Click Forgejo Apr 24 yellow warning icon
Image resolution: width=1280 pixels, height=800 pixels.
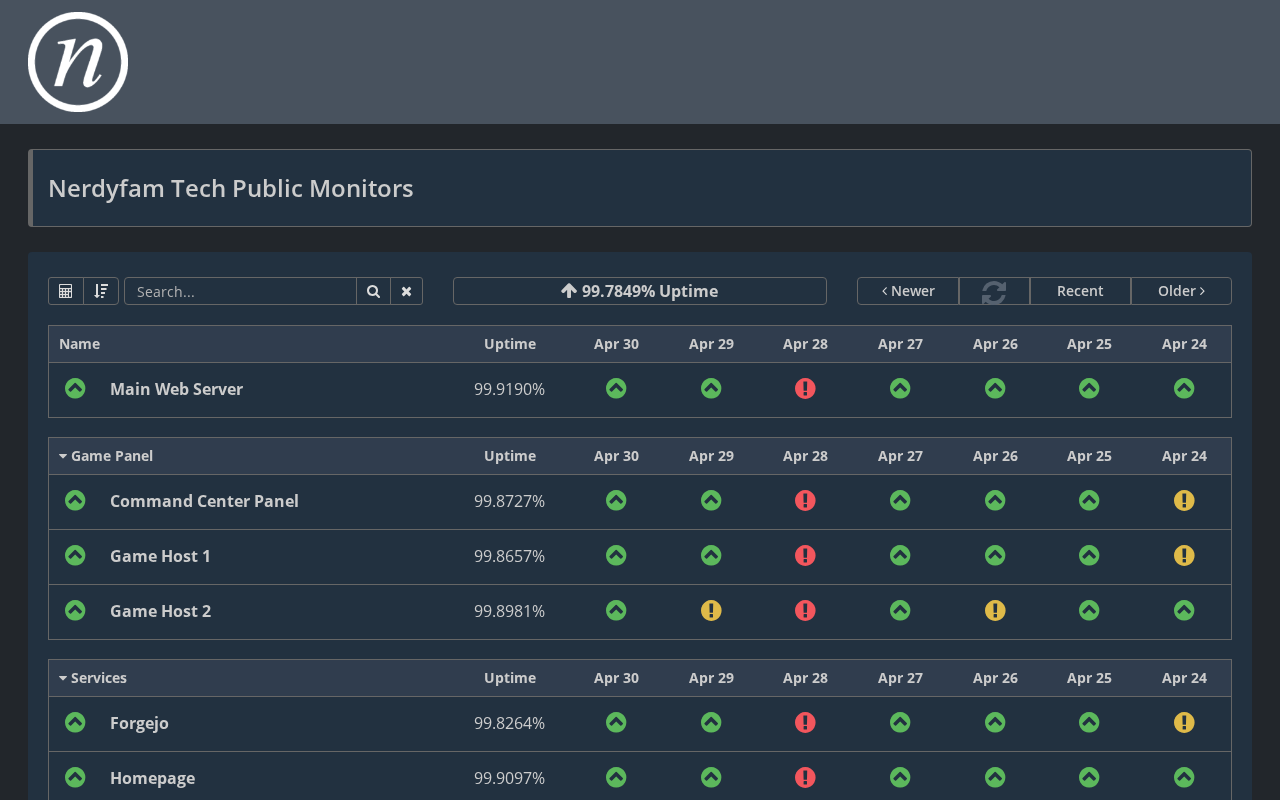[x=1184, y=723]
